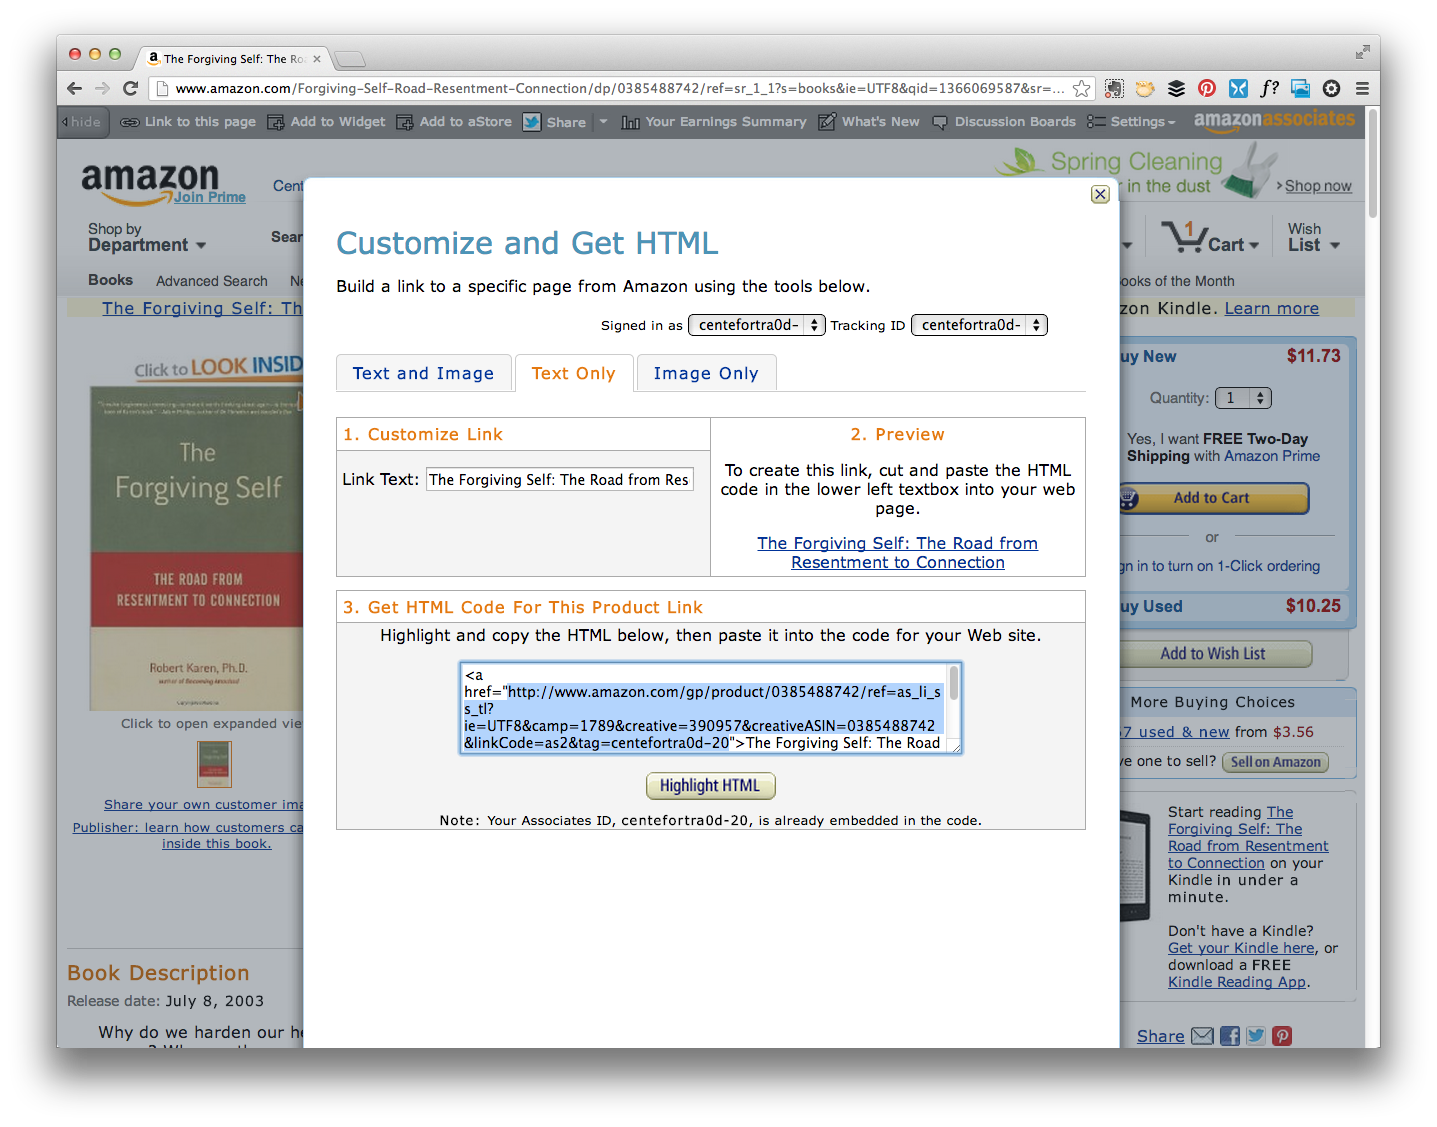Screen dimensions: 1437x1127
Task: Hide the Associates site stripe
Action: pos(82,122)
